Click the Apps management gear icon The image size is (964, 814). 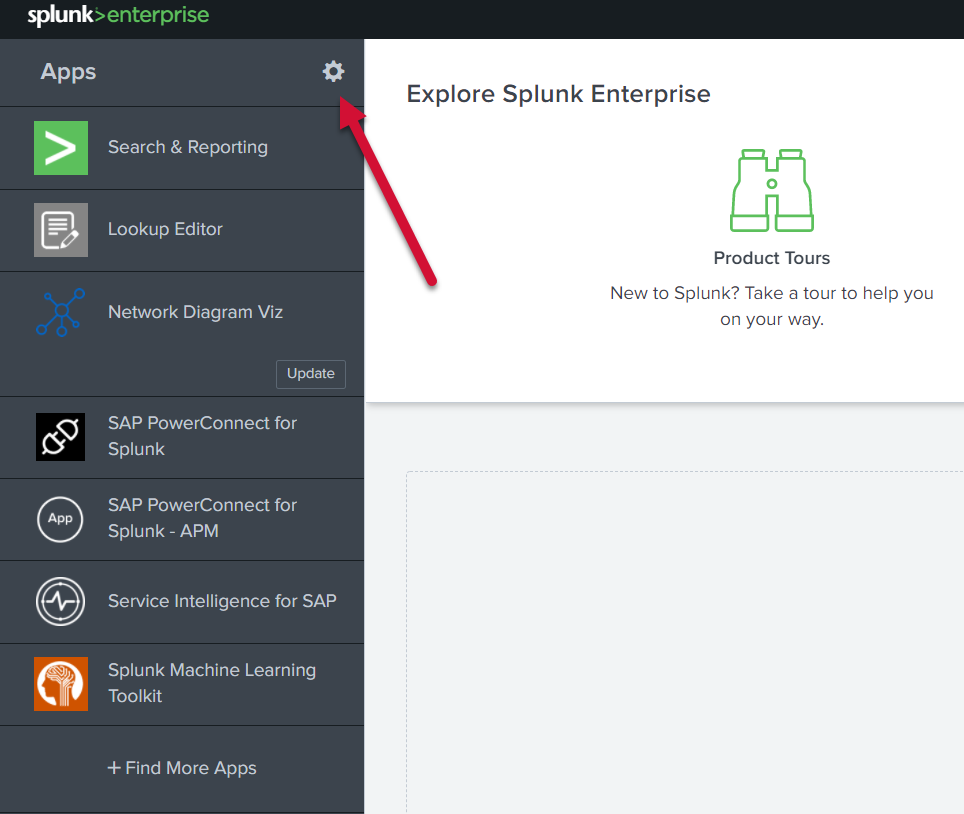[x=333, y=71]
